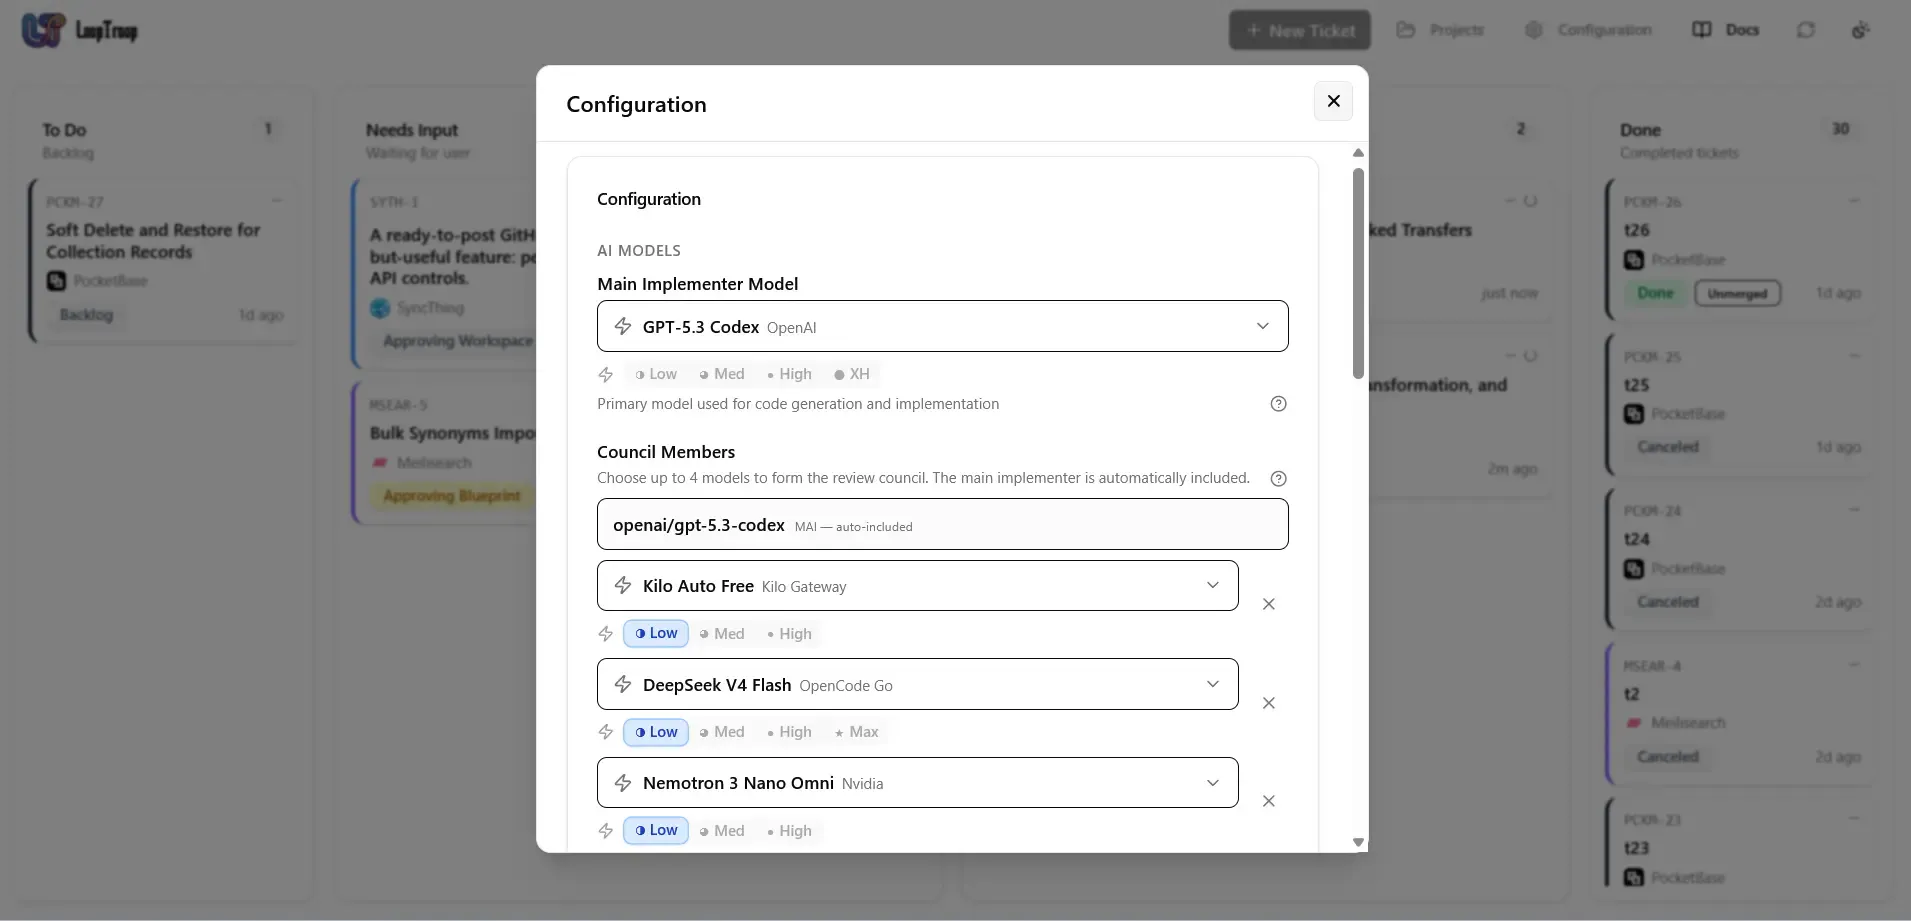Click the Backlog status on PCKM-27 card
The image size is (1911, 921).
click(x=86, y=315)
